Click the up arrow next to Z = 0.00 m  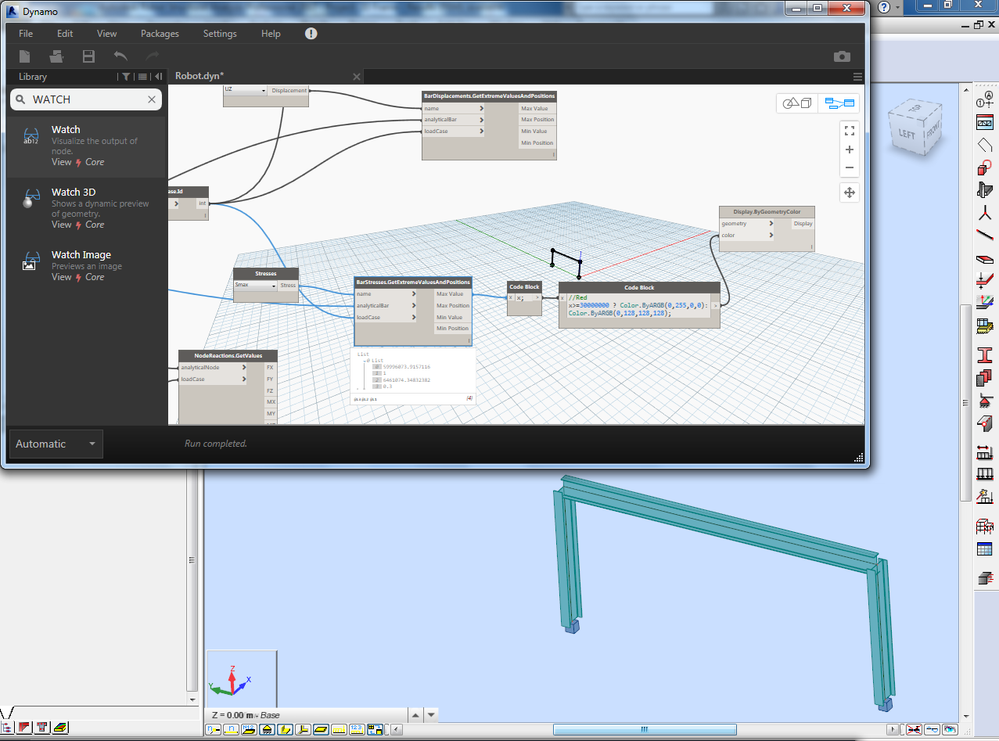415,715
